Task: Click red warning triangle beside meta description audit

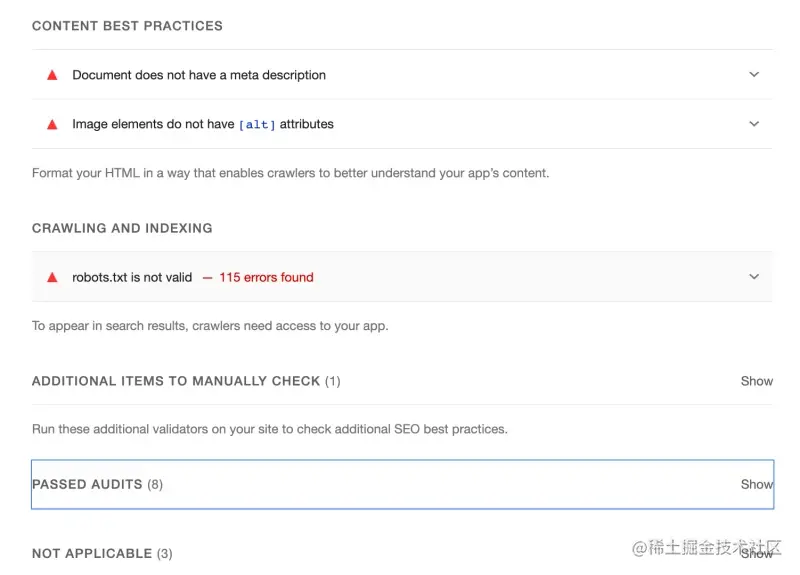Action: click(x=52, y=76)
